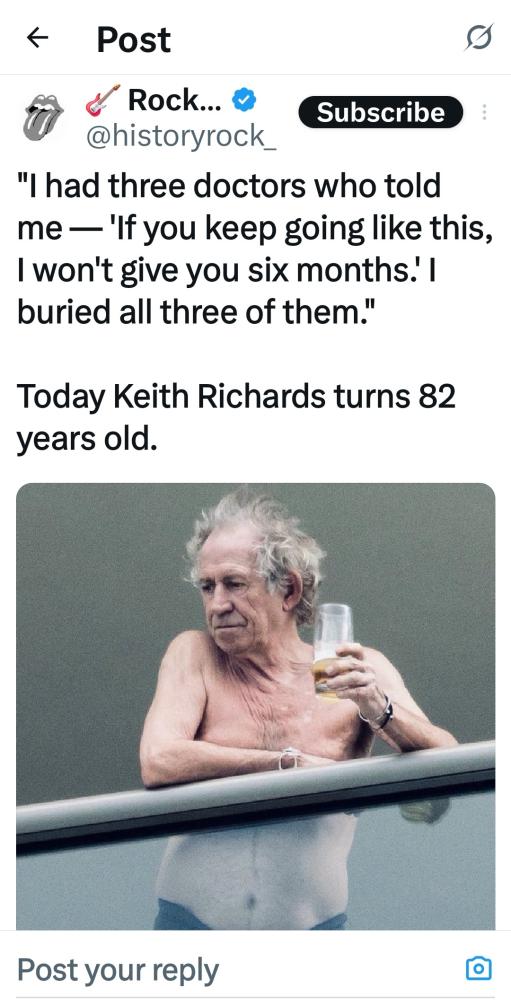Open the three-dot more options menu

pyautogui.click(x=484, y=113)
